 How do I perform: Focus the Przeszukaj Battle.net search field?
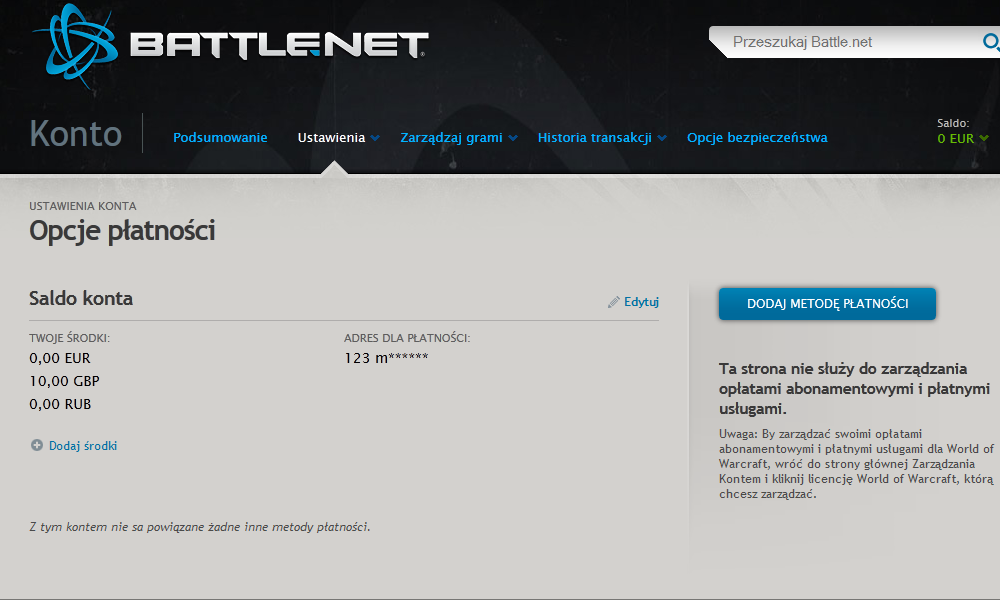pos(850,42)
